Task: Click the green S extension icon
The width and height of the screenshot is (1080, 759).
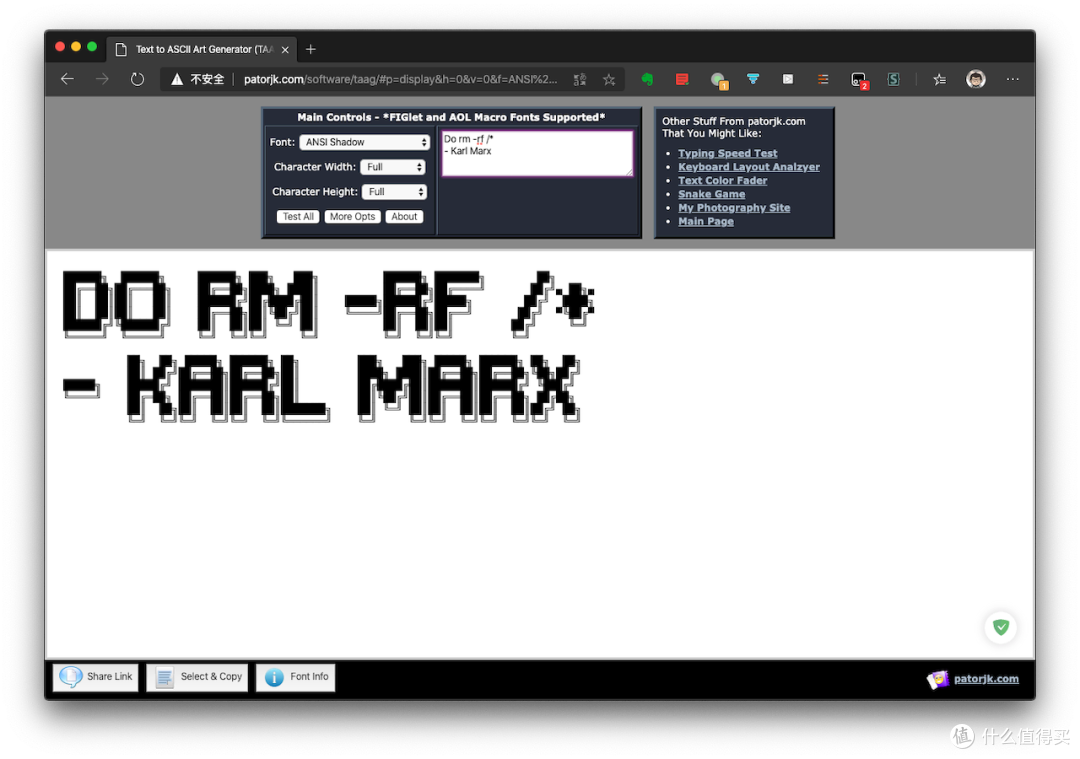Action: [x=893, y=79]
